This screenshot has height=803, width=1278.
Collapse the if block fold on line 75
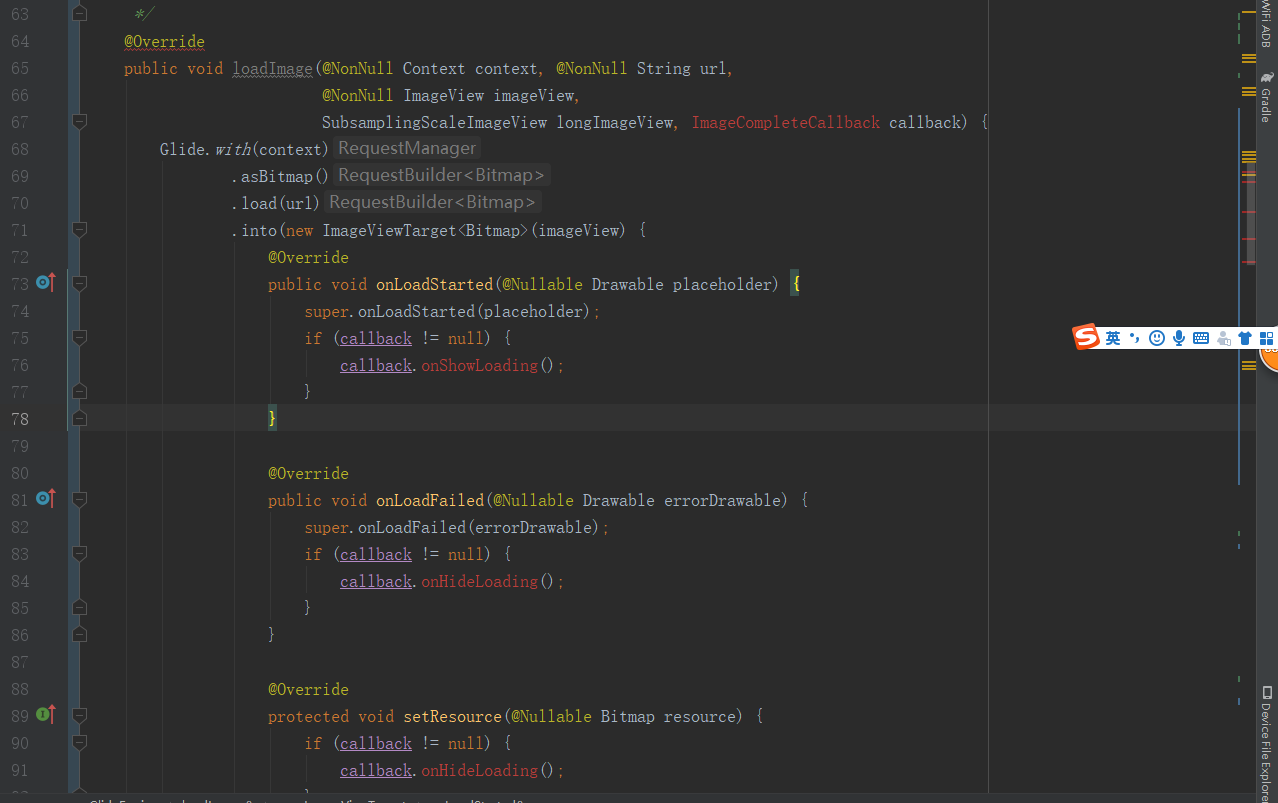[80, 338]
